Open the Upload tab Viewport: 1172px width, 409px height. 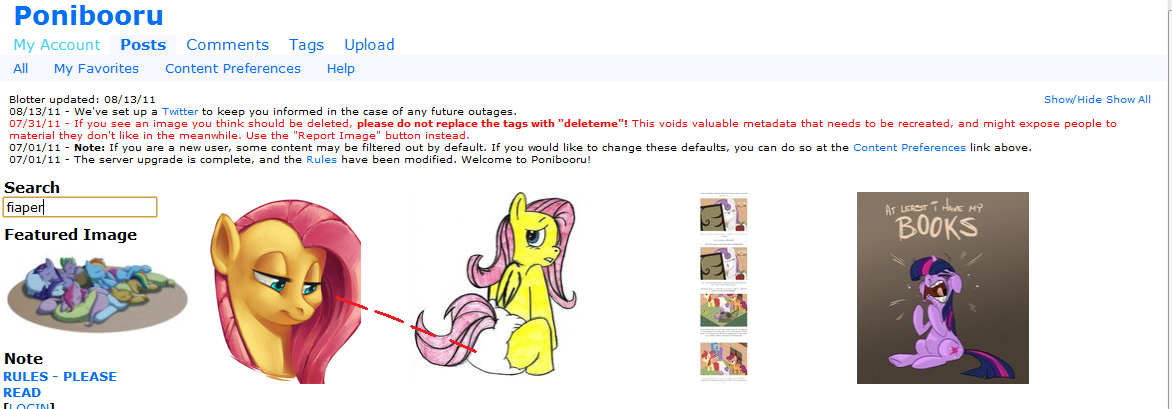(x=369, y=45)
